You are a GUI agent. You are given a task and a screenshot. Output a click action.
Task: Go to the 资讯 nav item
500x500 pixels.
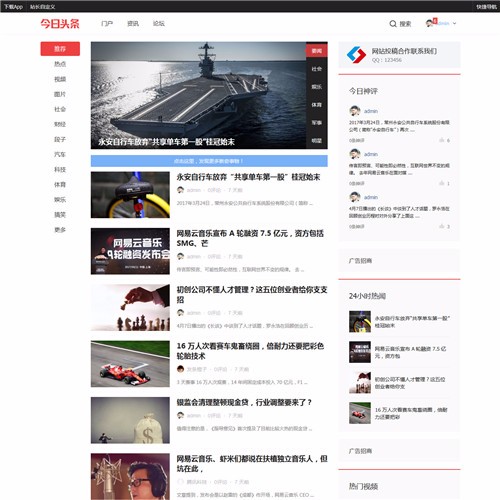133,23
